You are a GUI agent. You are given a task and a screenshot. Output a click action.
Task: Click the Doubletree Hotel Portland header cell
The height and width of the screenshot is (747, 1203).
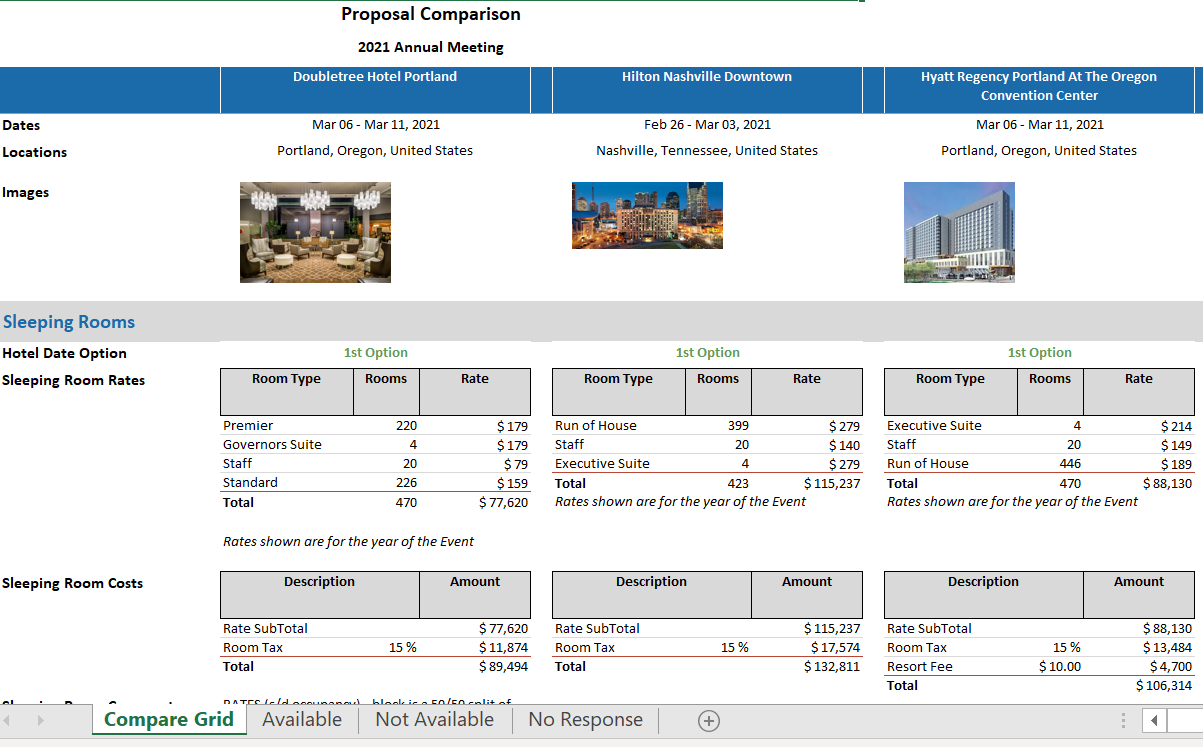coord(375,77)
